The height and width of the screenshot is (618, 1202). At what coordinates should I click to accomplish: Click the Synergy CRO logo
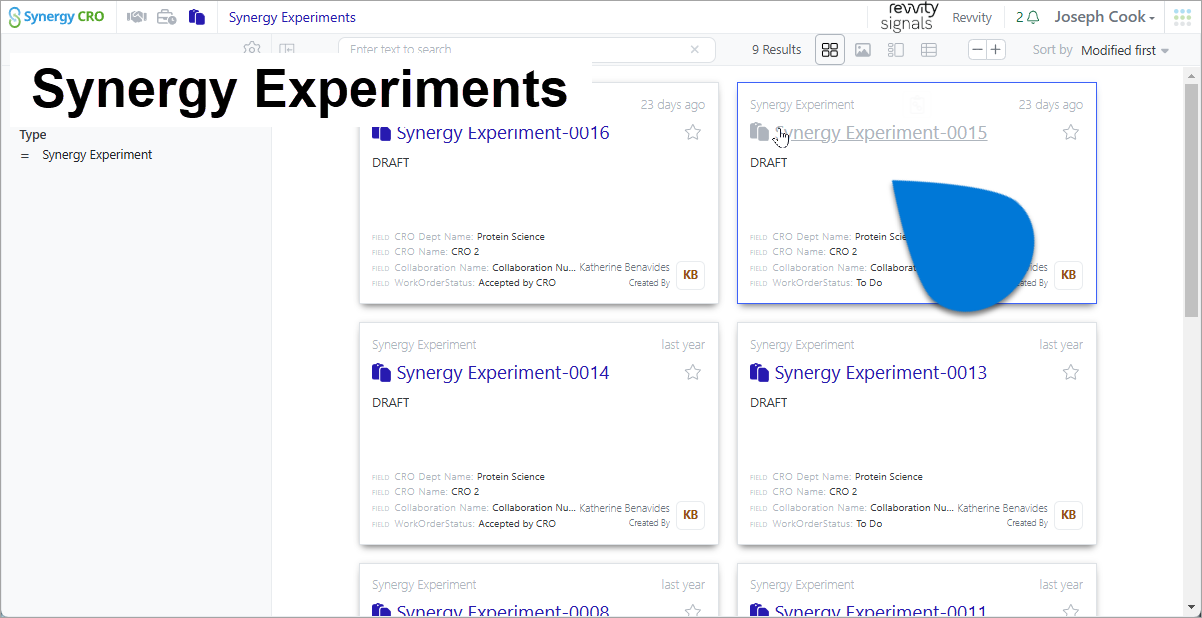pyautogui.click(x=57, y=17)
